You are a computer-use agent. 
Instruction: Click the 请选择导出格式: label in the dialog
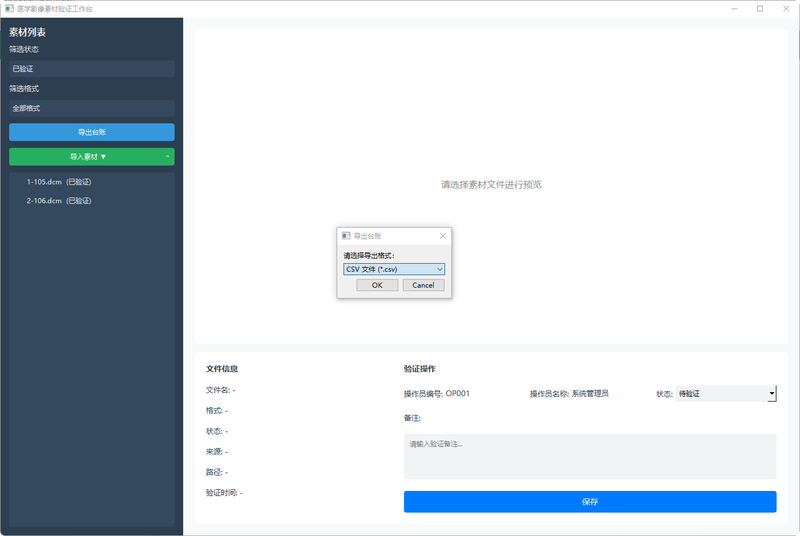point(369,256)
